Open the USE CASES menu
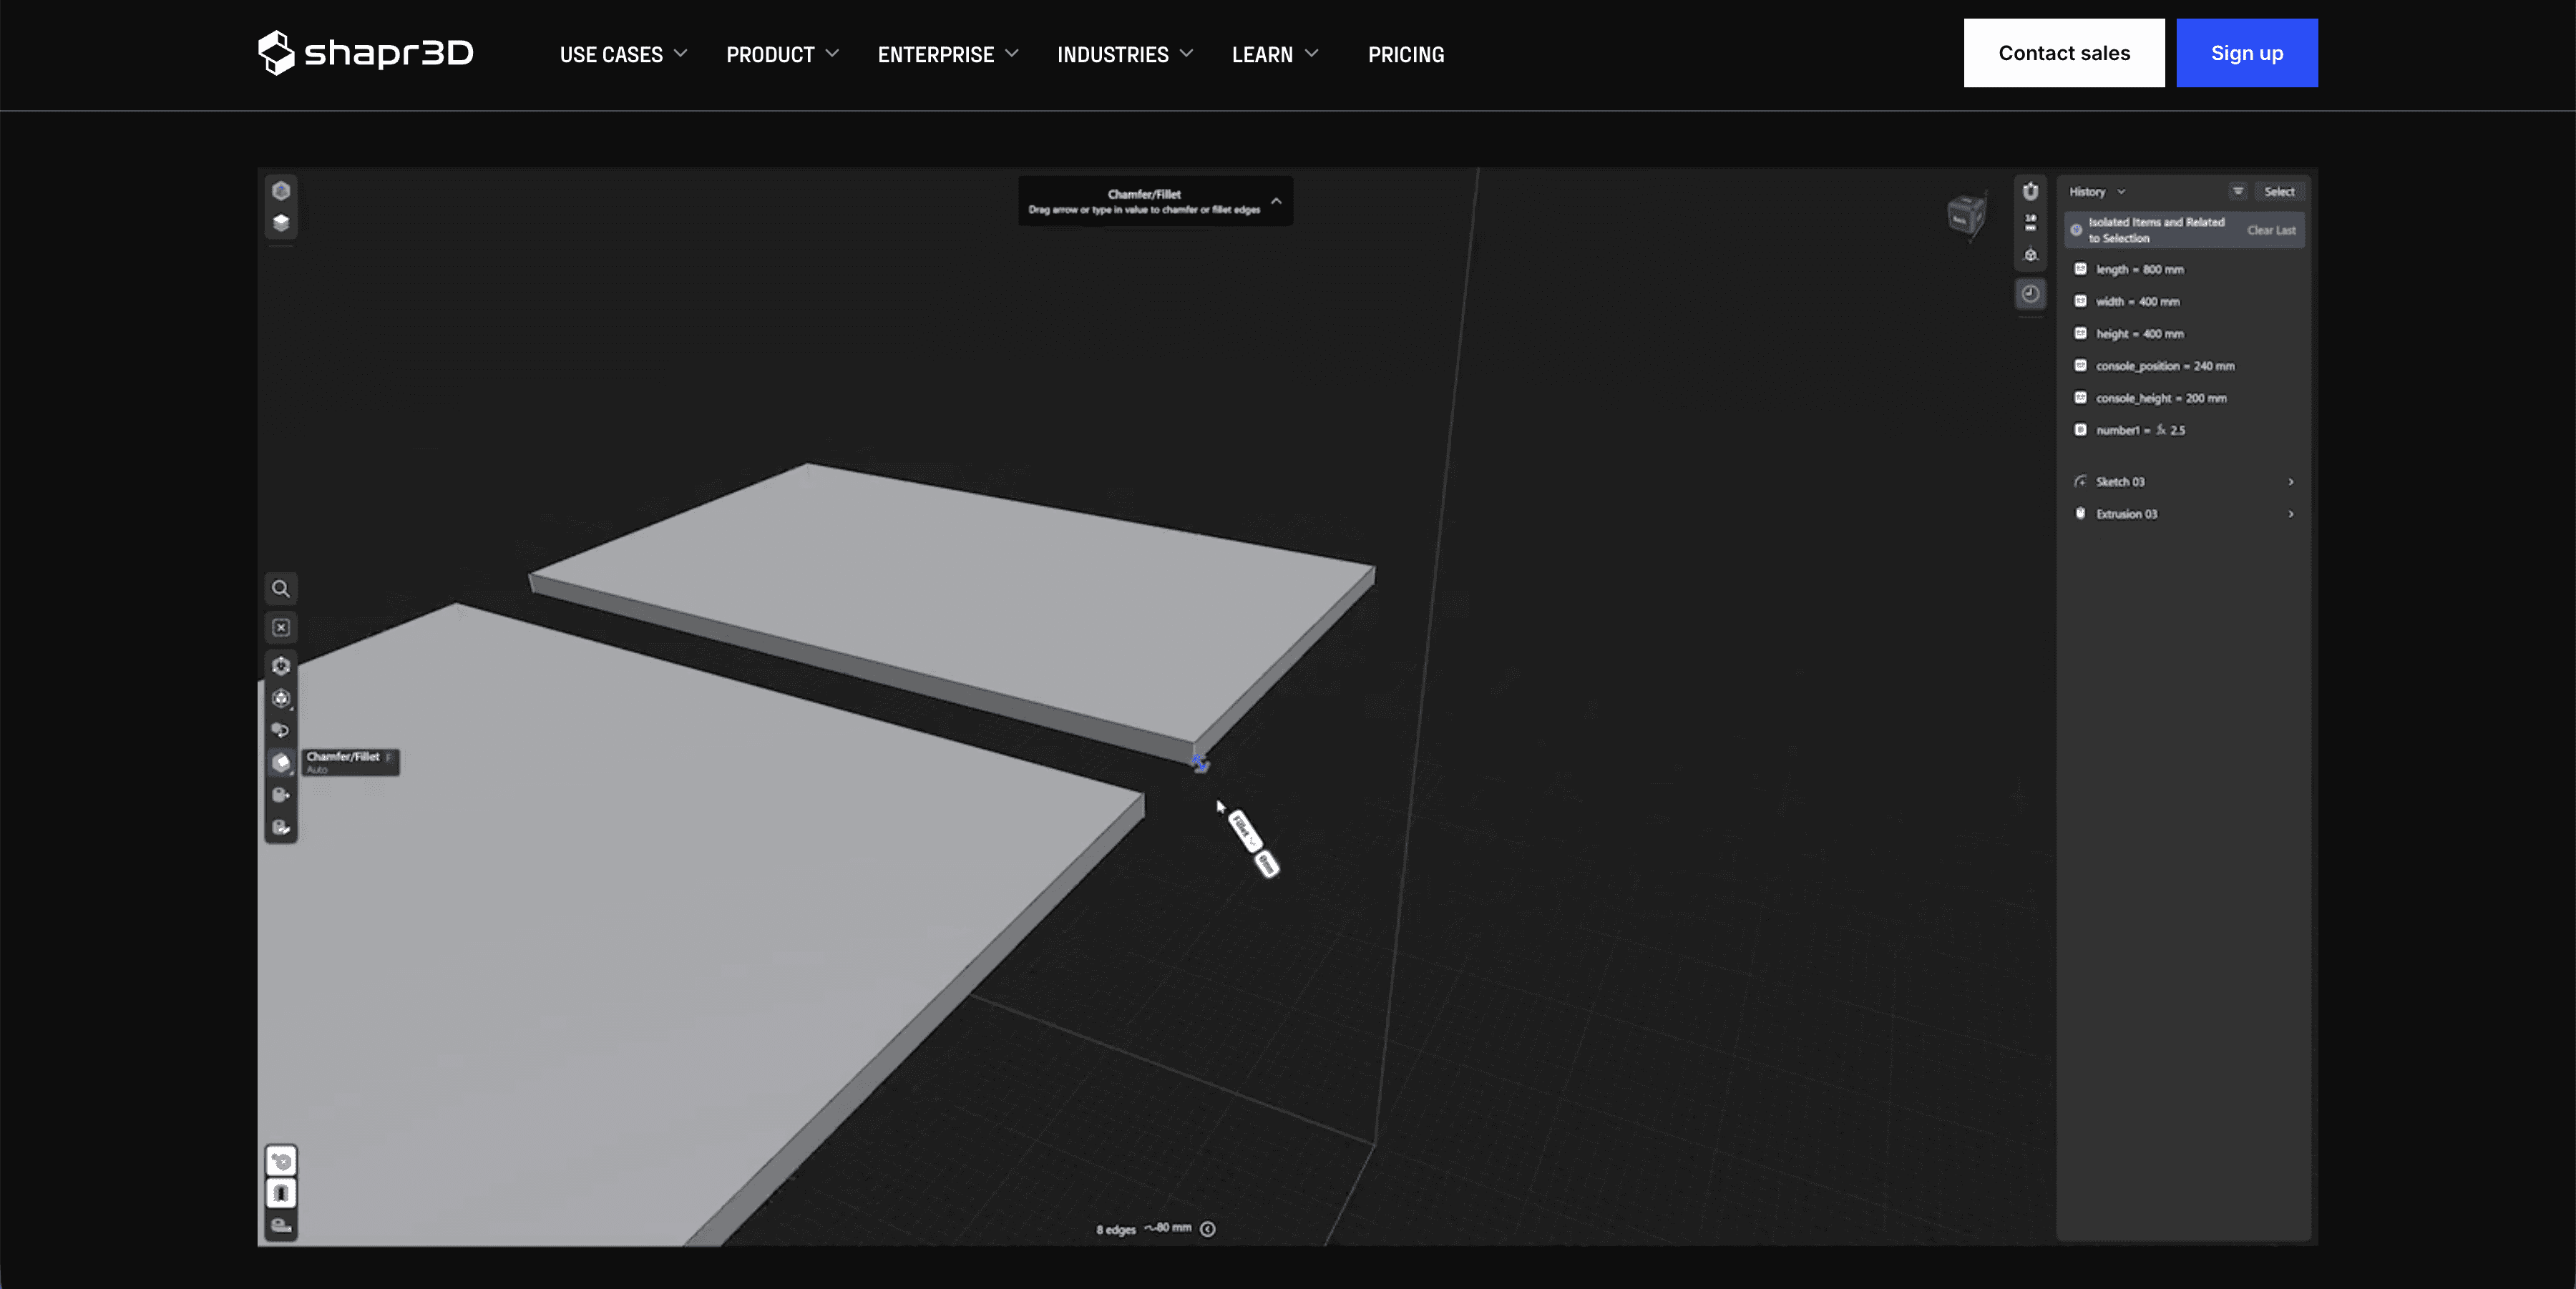Viewport: 2576px width, 1289px height. tap(622, 54)
